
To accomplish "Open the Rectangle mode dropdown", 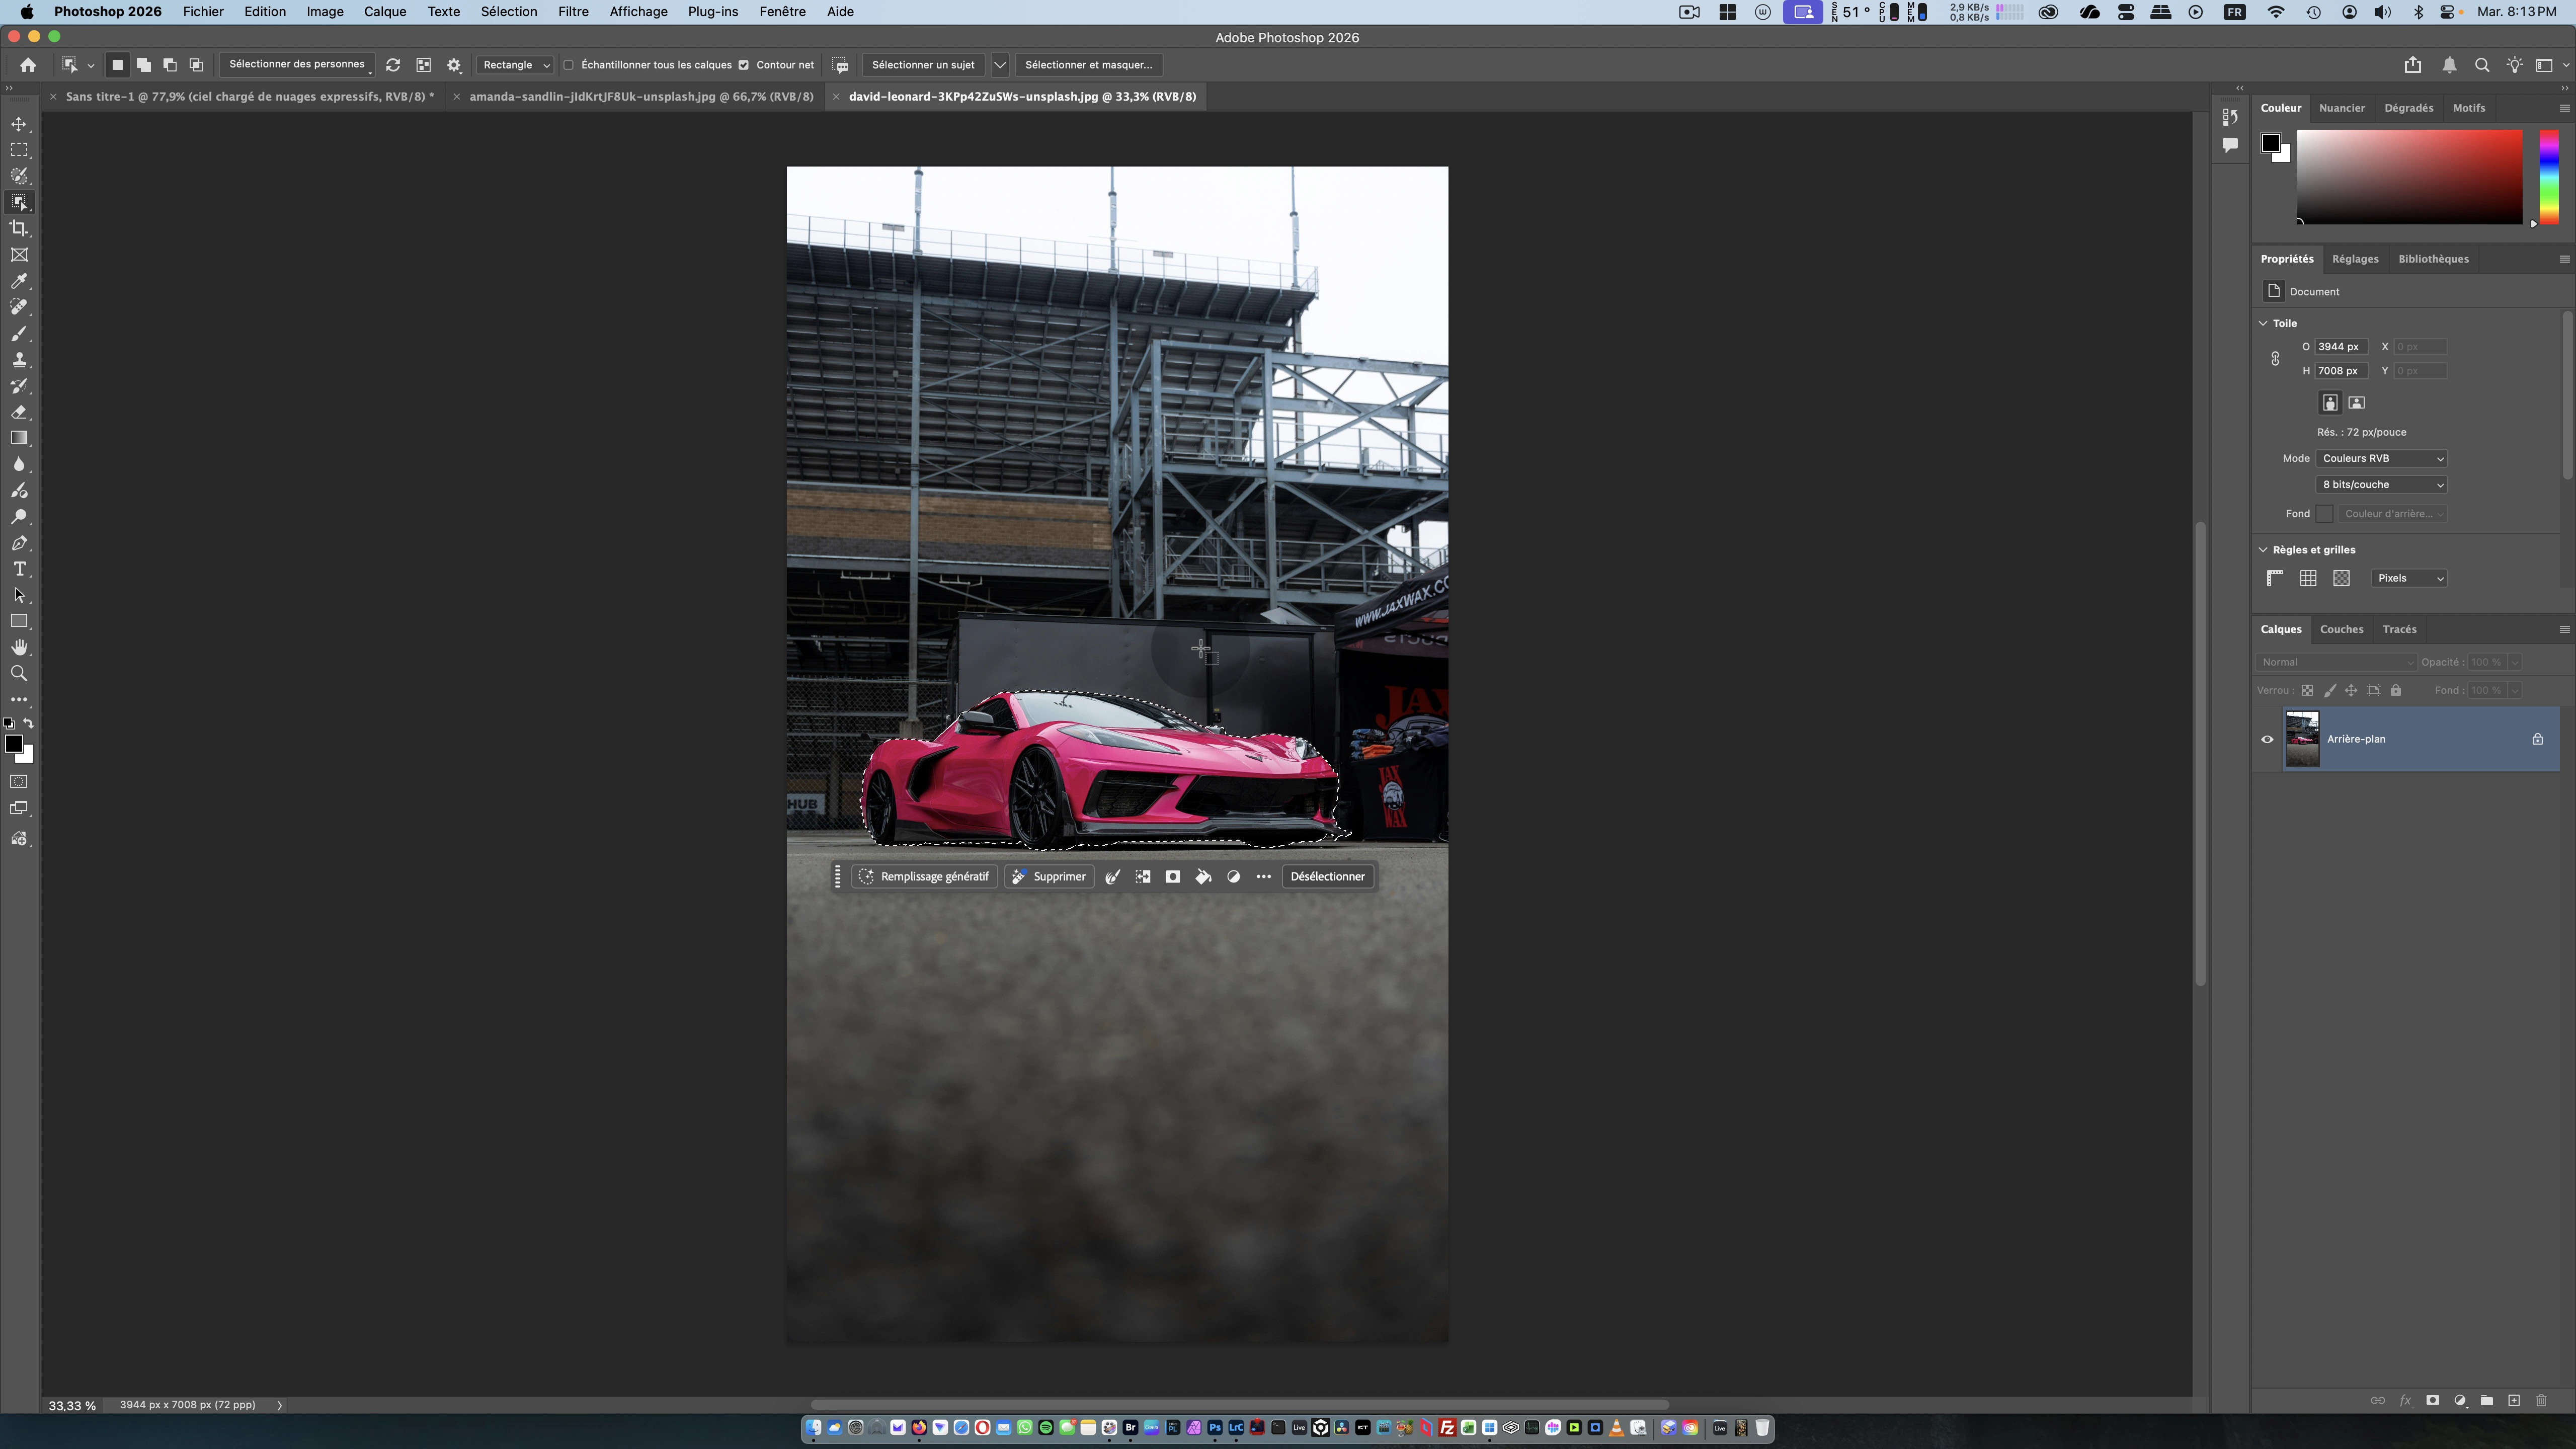I will pos(516,65).
